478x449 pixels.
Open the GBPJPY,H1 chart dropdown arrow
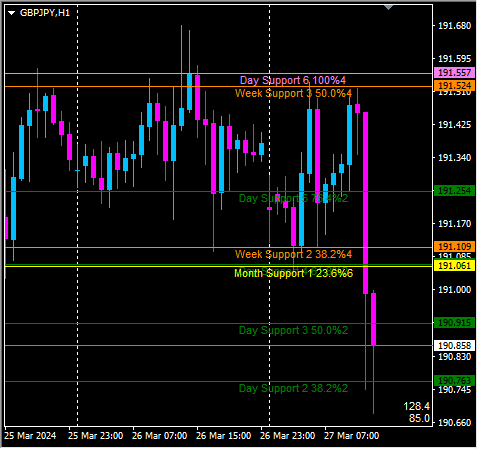[x=12, y=13]
